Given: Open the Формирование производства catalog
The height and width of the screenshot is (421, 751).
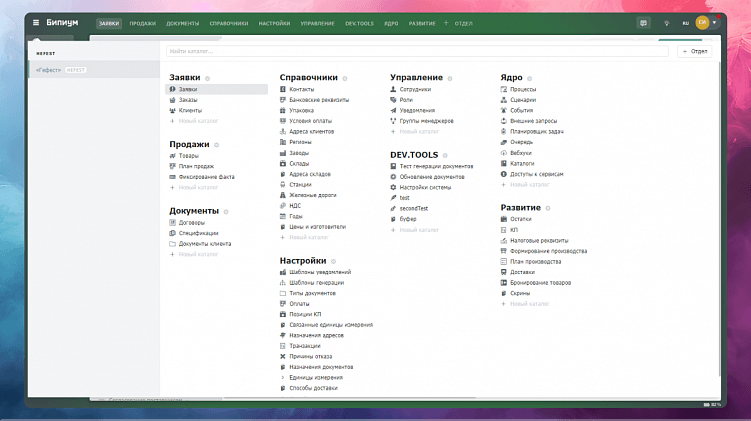Looking at the screenshot, I should pyautogui.click(x=548, y=251).
